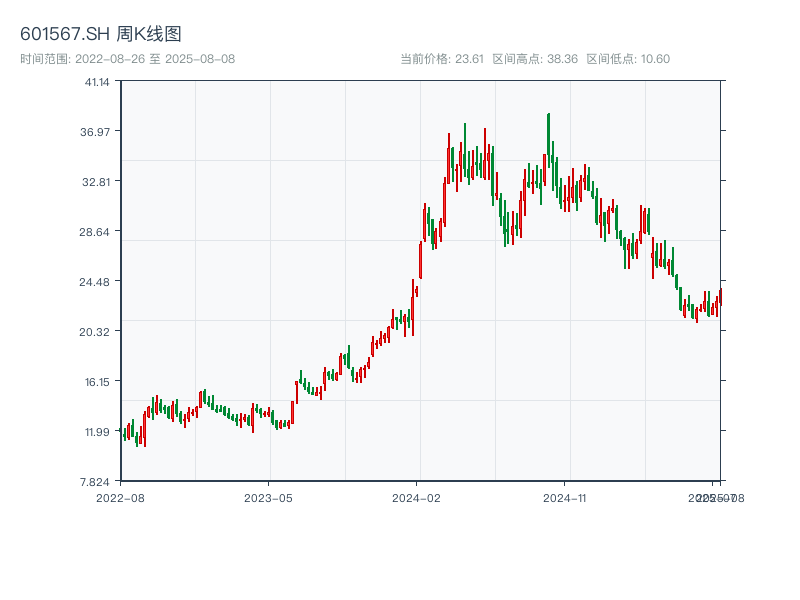Click the 16.15 y-axis label
The height and width of the screenshot is (600, 800).
point(97,382)
